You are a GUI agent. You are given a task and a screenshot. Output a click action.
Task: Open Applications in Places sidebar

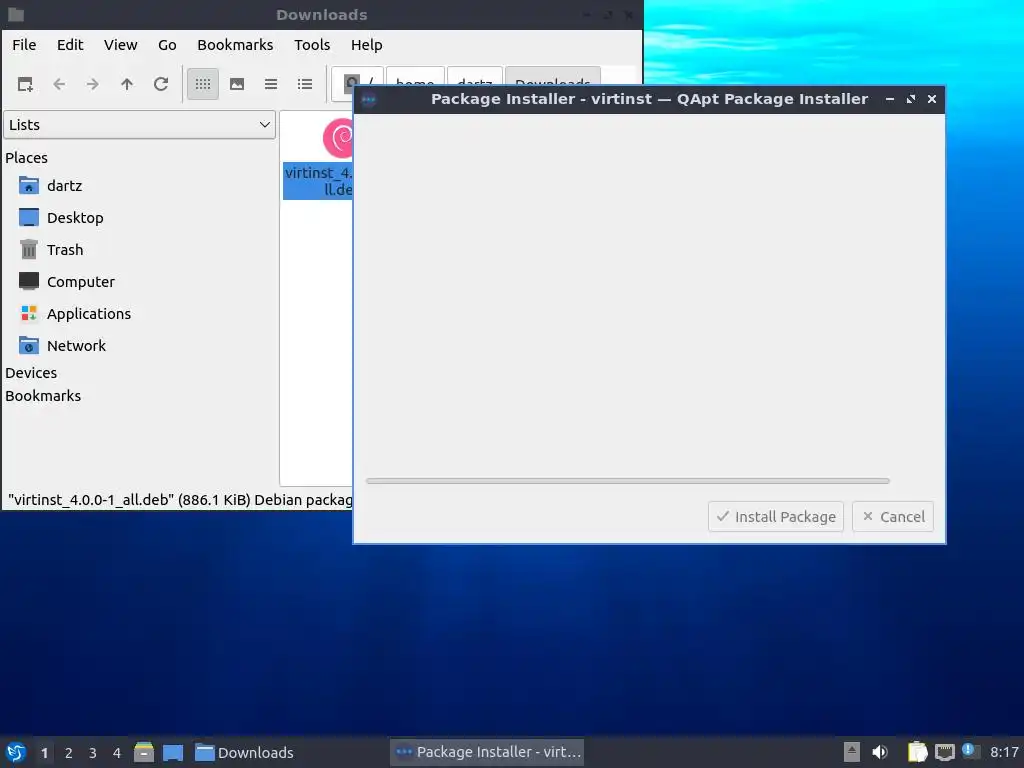coord(89,314)
